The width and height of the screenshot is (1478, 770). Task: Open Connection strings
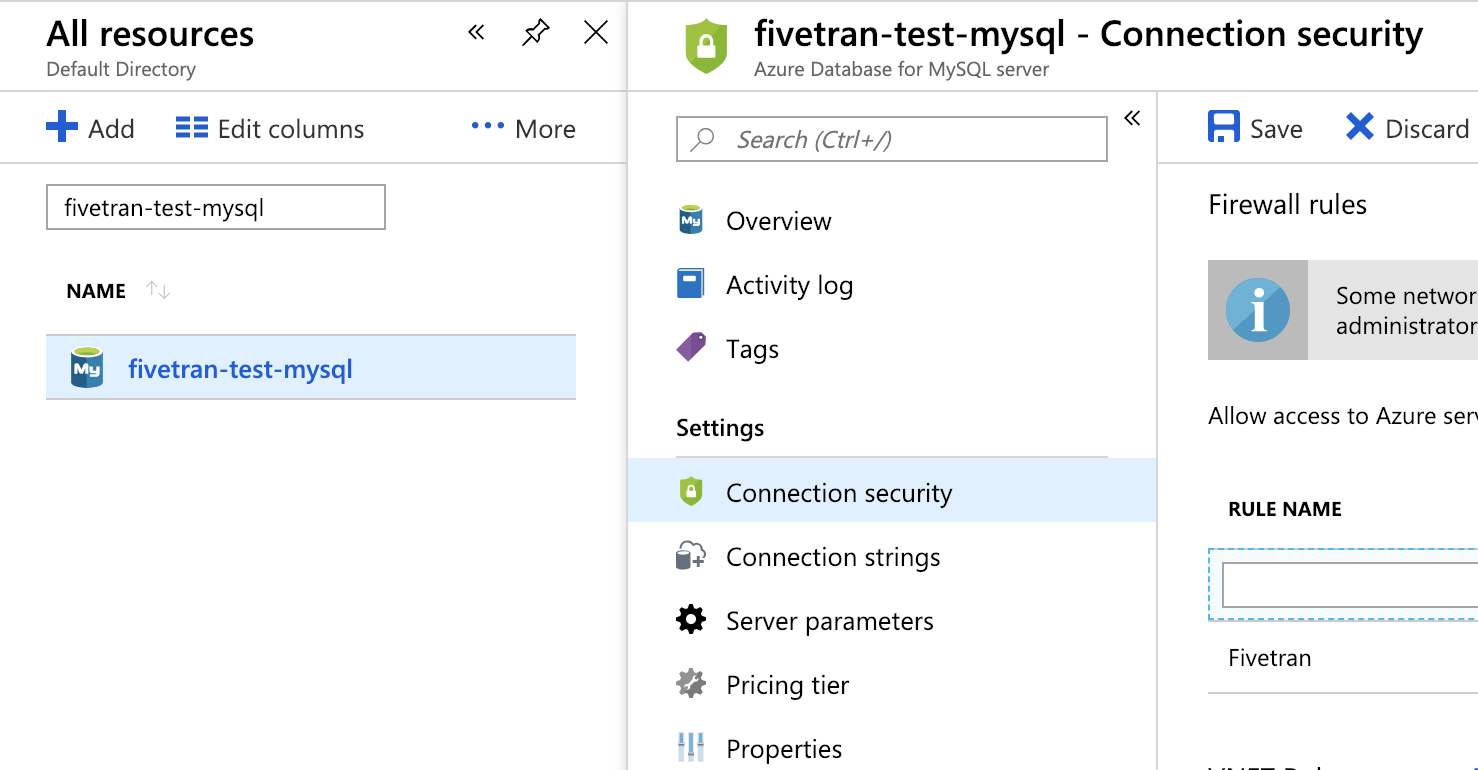click(833, 557)
